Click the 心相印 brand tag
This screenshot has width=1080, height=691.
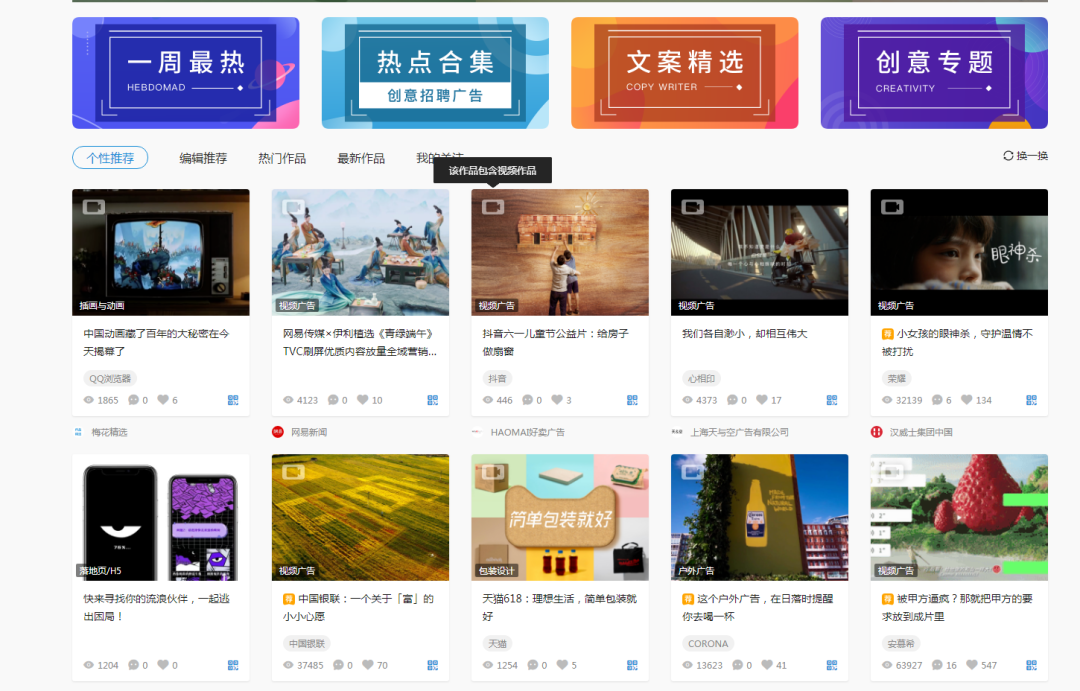tap(701, 378)
